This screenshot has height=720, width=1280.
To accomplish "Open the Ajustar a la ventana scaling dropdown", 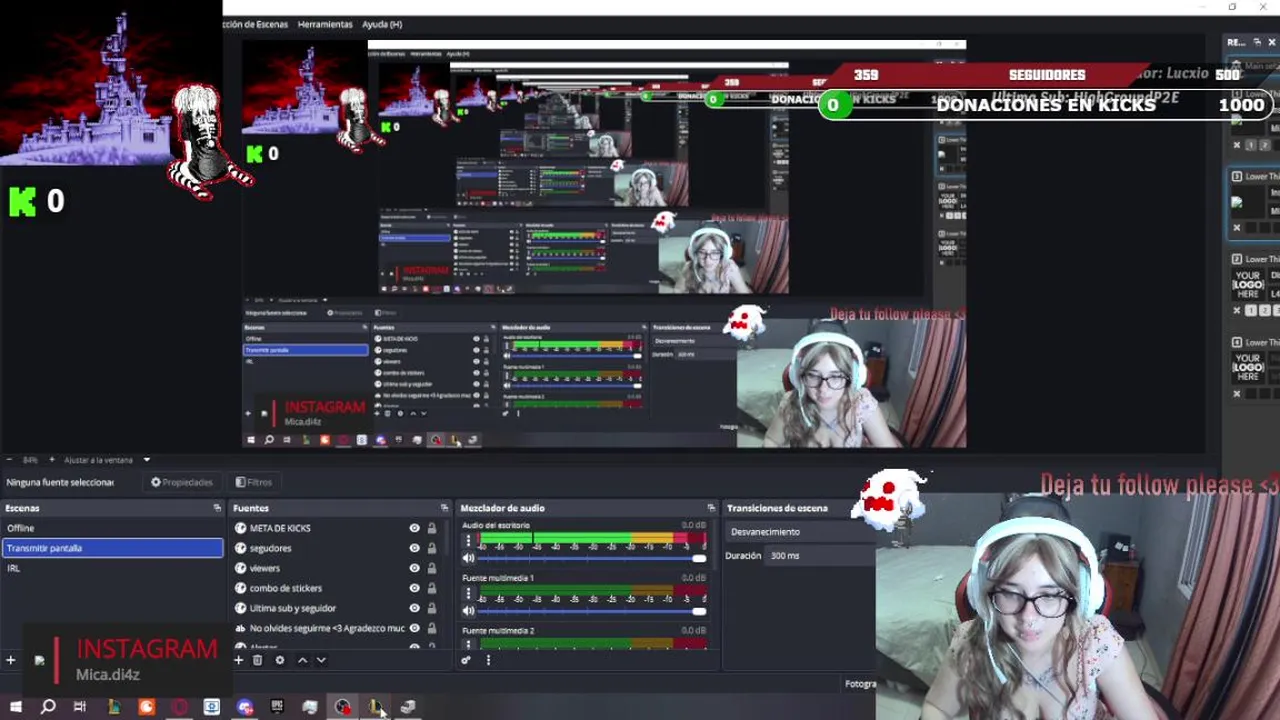I will [x=107, y=460].
